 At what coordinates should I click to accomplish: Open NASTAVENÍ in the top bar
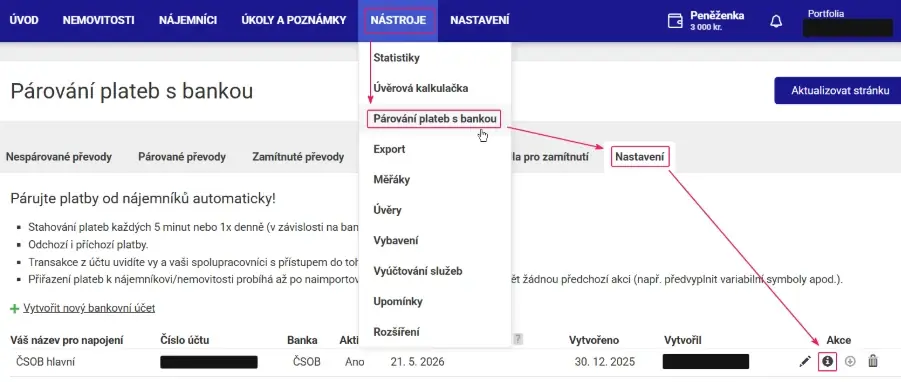point(480,21)
